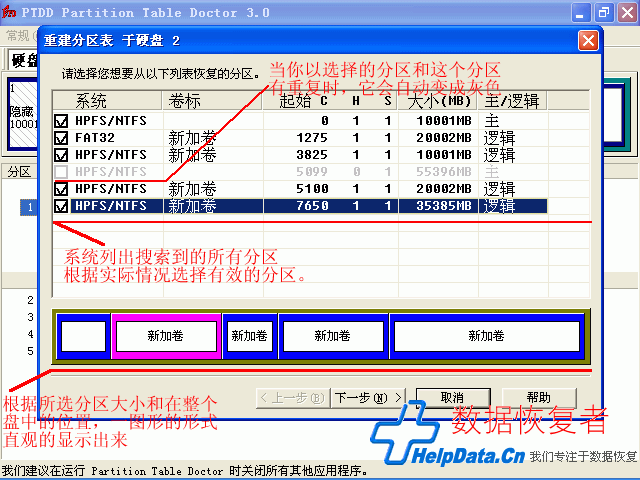Click the PTDD application icon in title bar
The height and width of the screenshot is (480, 640).
[x=8, y=12]
